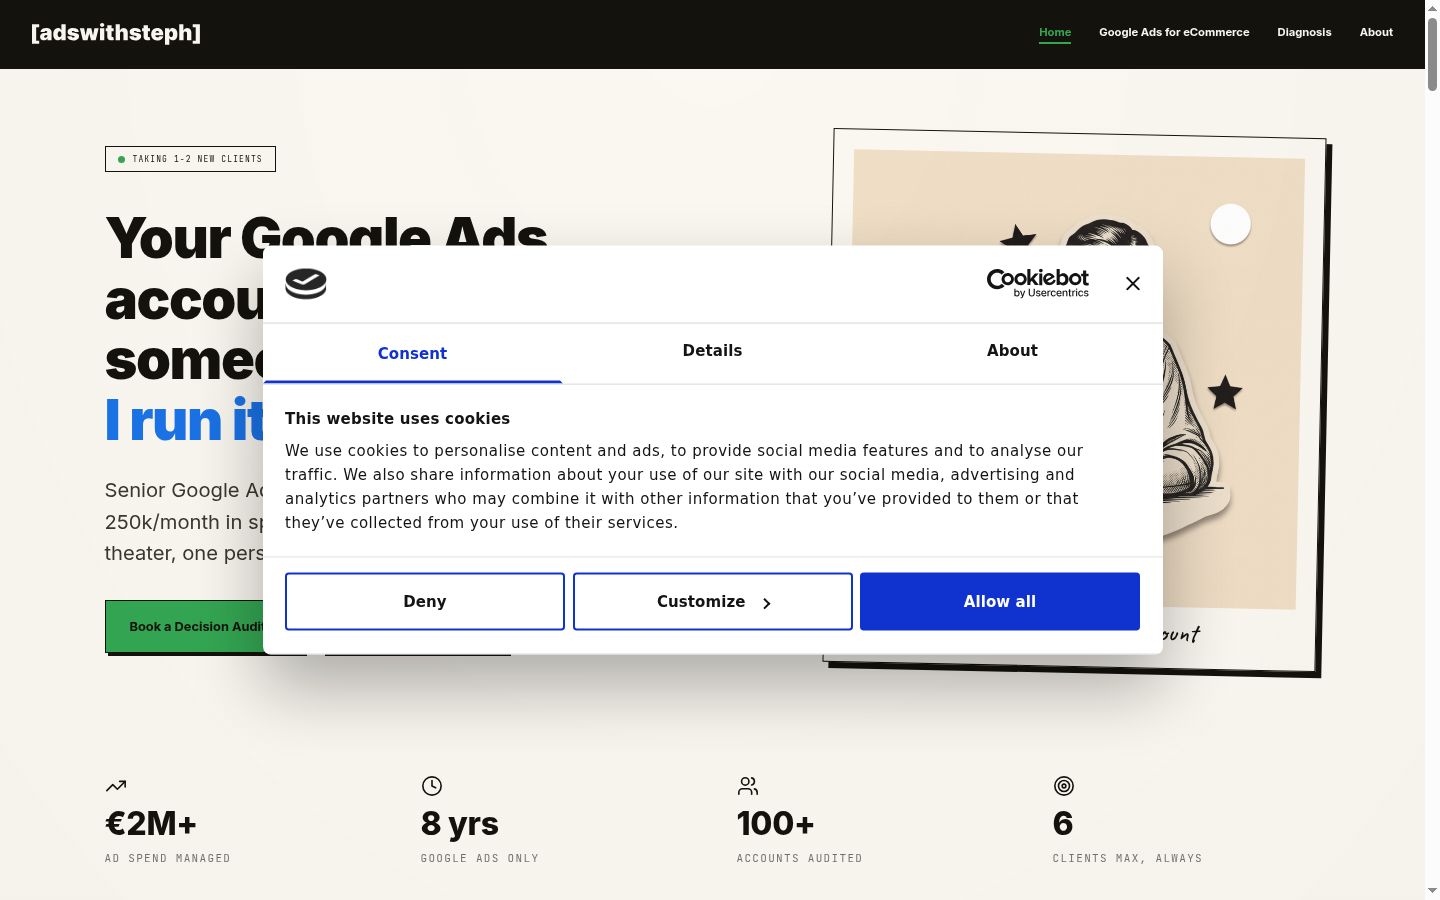The image size is (1440, 900).
Task: Switch to the Details tab
Action: click(712, 351)
